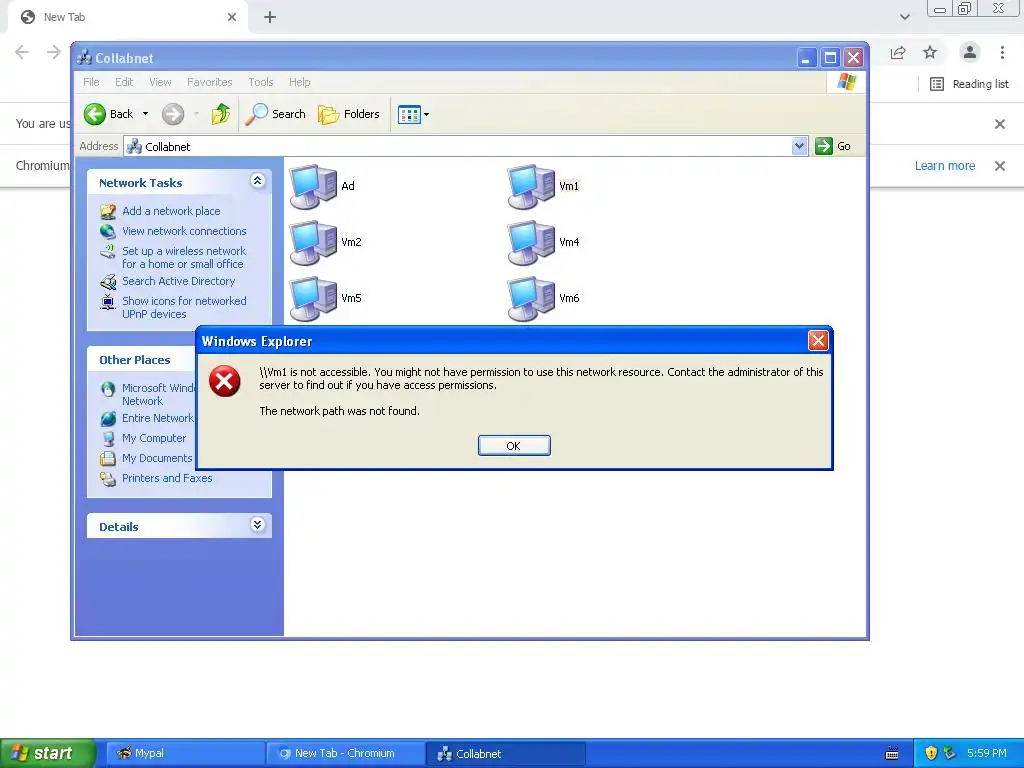
Task: Click Add a network place
Action: coord(171,211)
